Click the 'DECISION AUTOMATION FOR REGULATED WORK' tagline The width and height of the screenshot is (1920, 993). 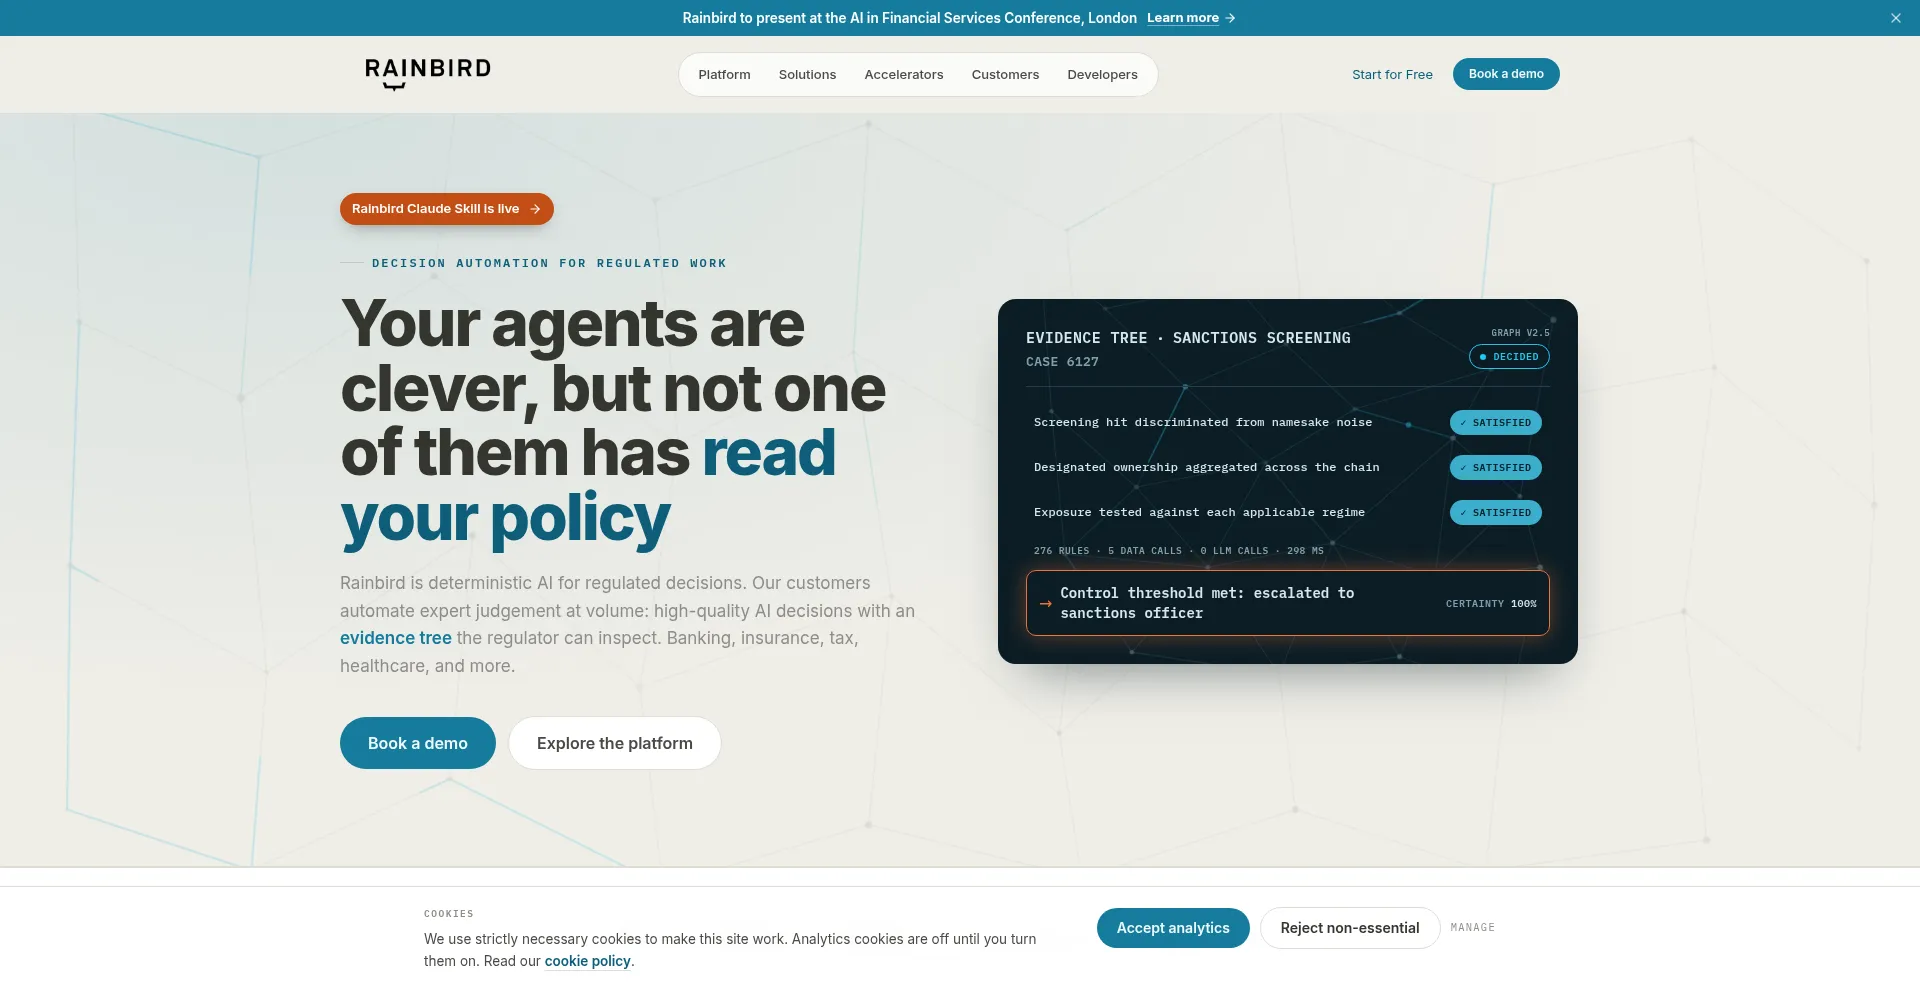click(x=549, y=264)
